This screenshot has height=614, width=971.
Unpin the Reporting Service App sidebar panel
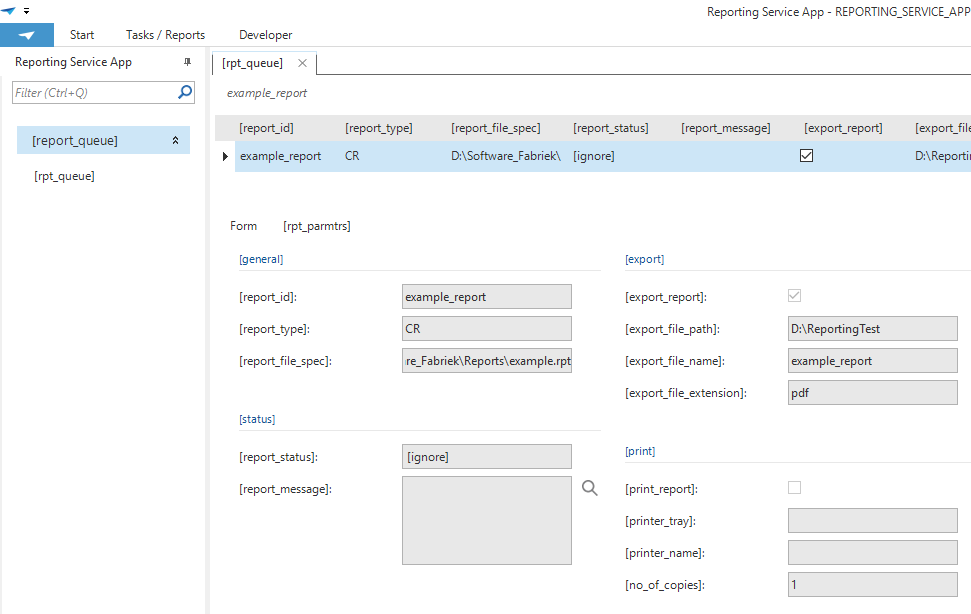pyautogui.click(x=186, y=61)
